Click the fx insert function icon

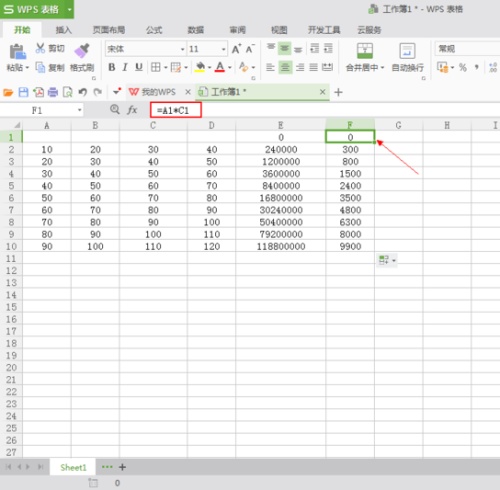click(x=132, y=110)
